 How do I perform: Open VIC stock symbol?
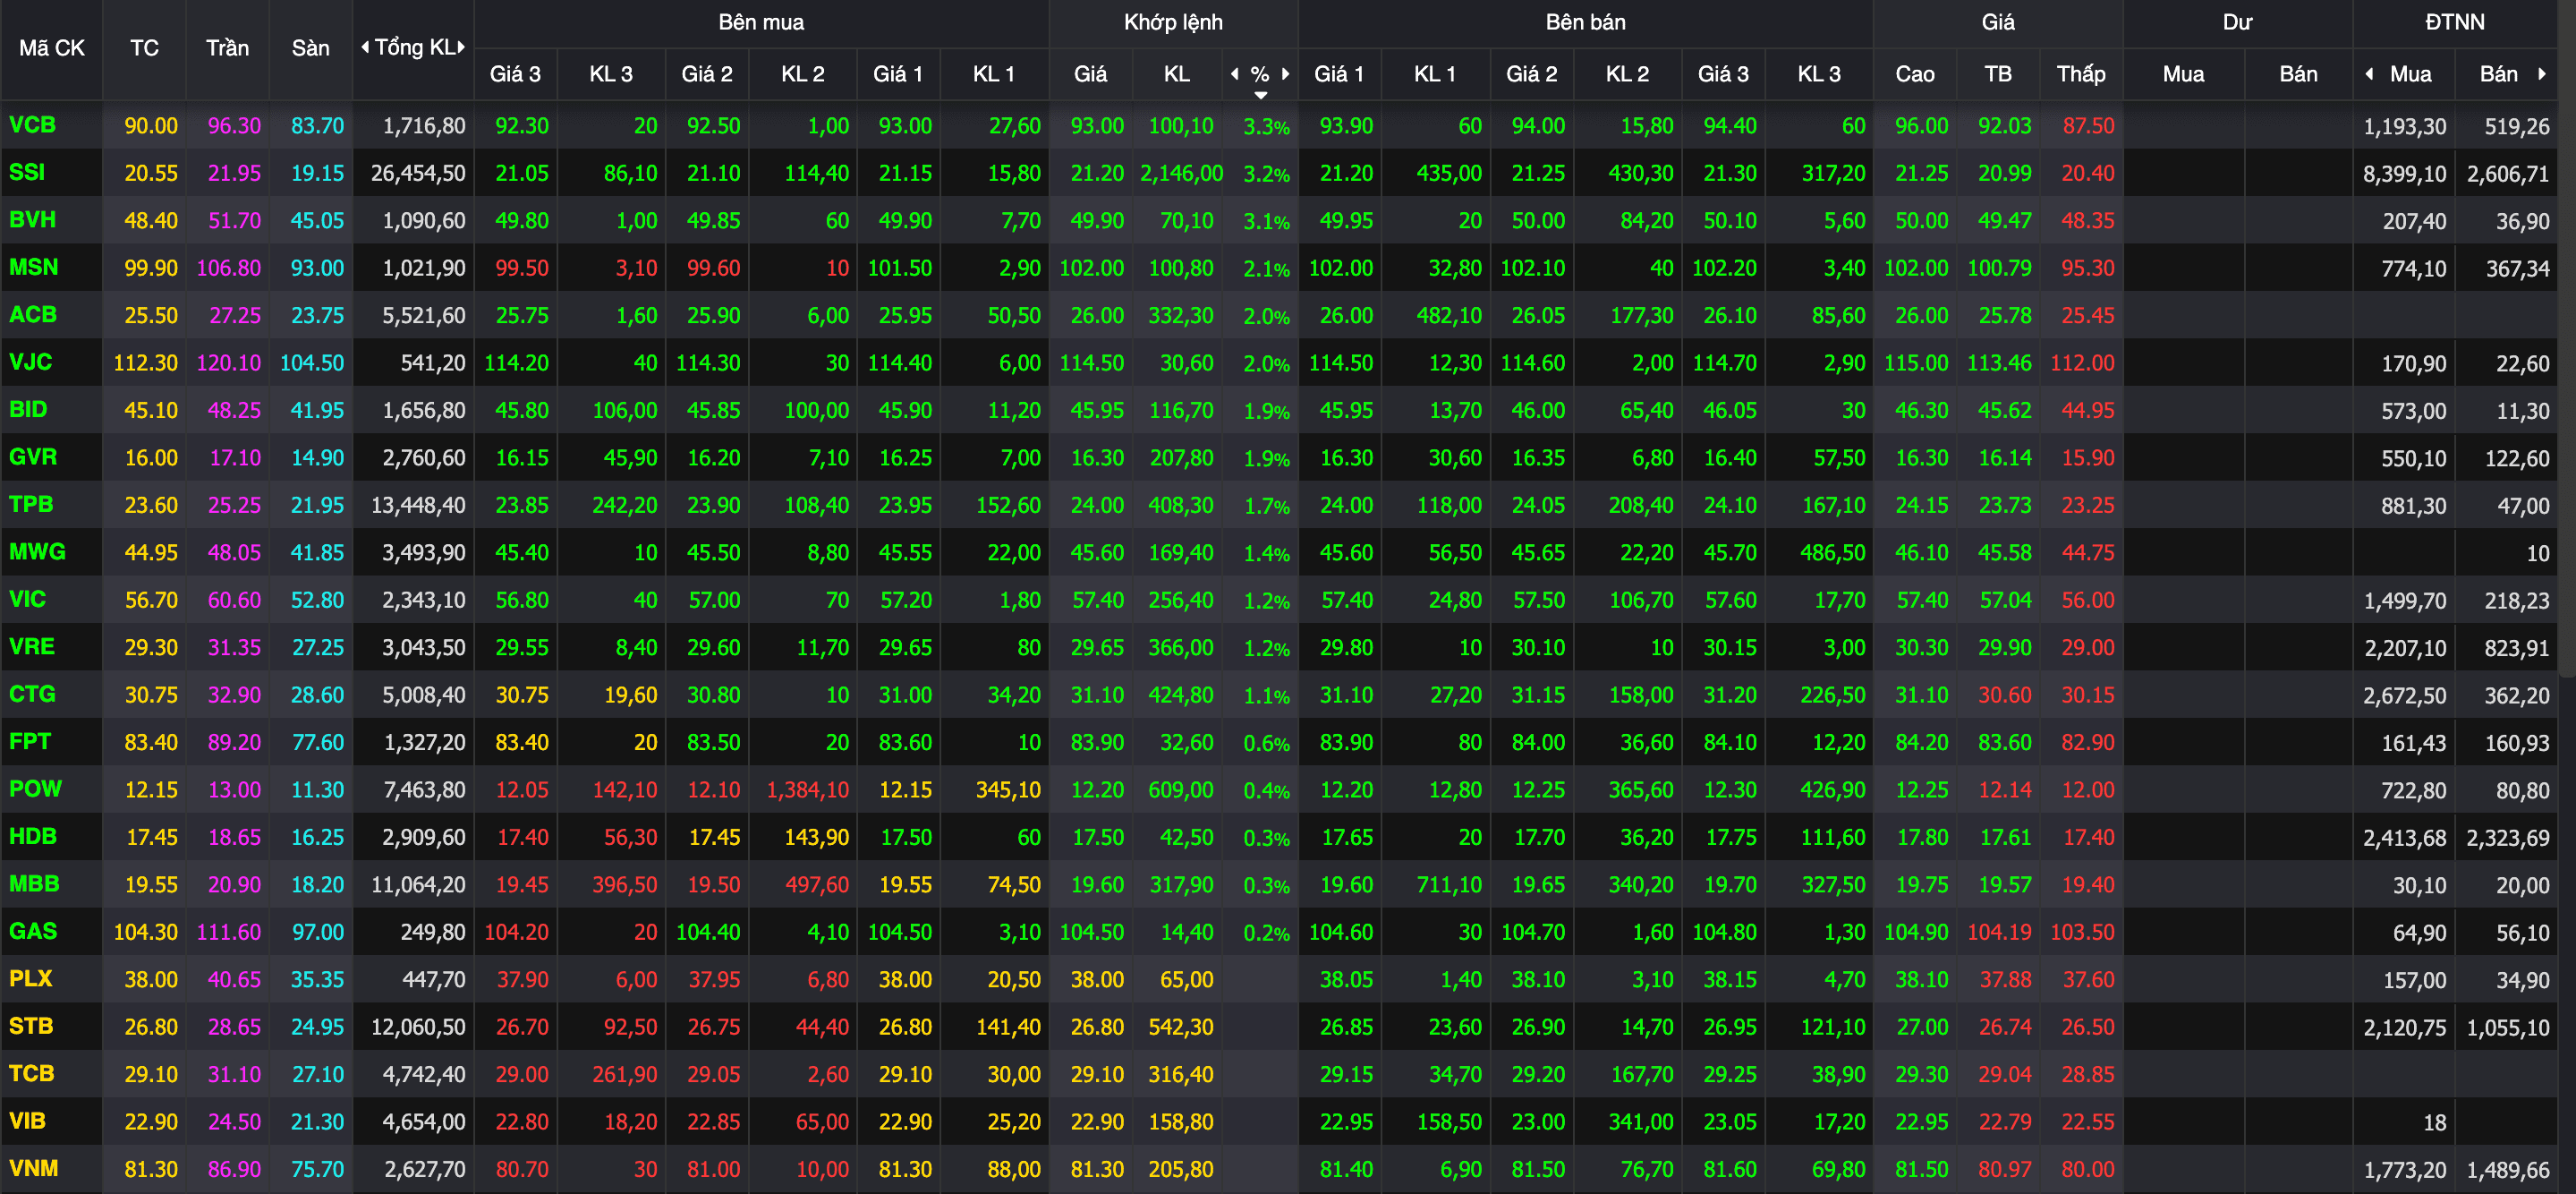tap(27, 599)
